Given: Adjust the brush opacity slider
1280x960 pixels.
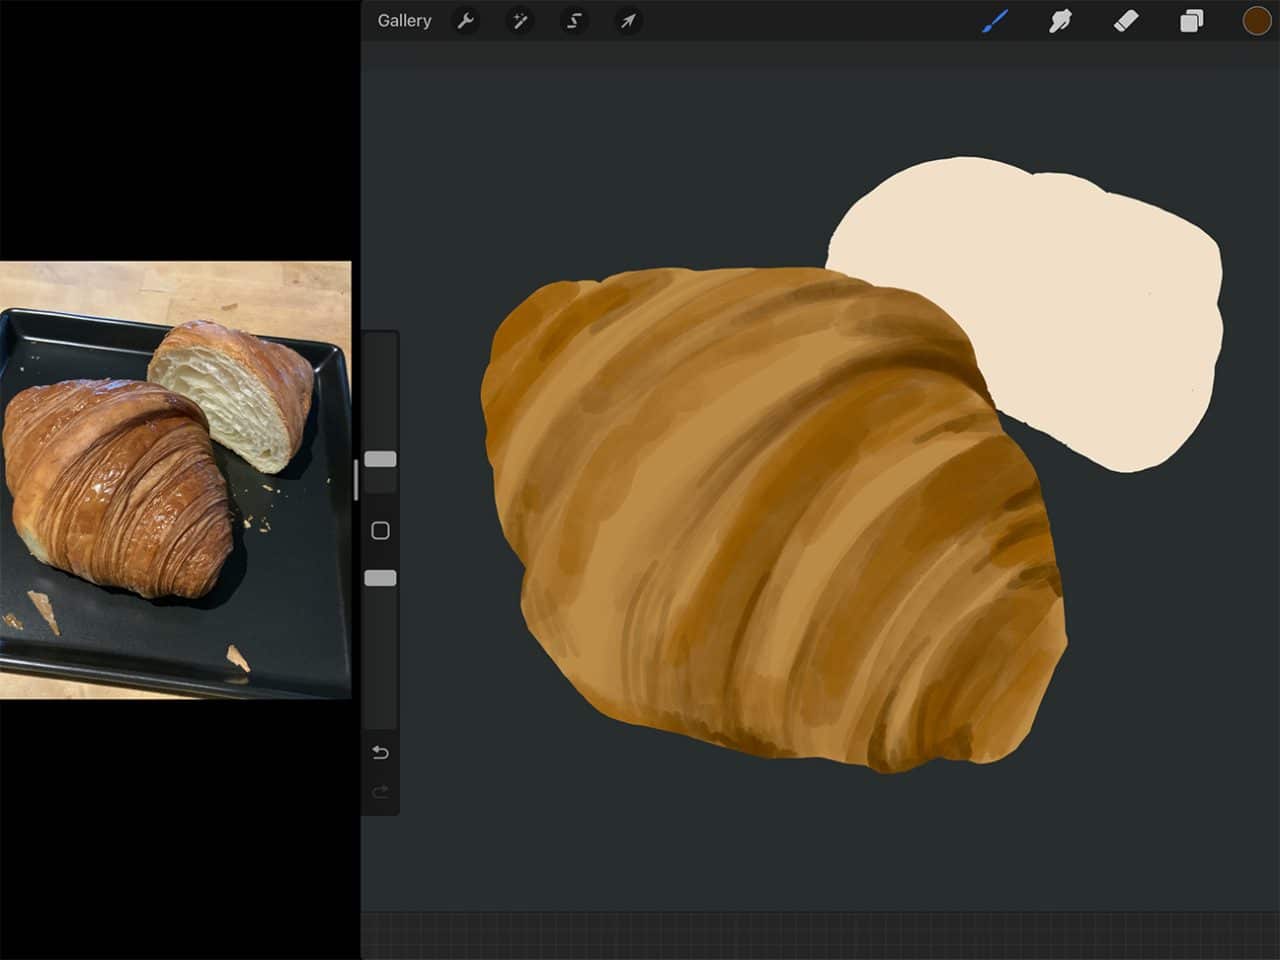Looking at the screenshot, I should pos(379,576).
